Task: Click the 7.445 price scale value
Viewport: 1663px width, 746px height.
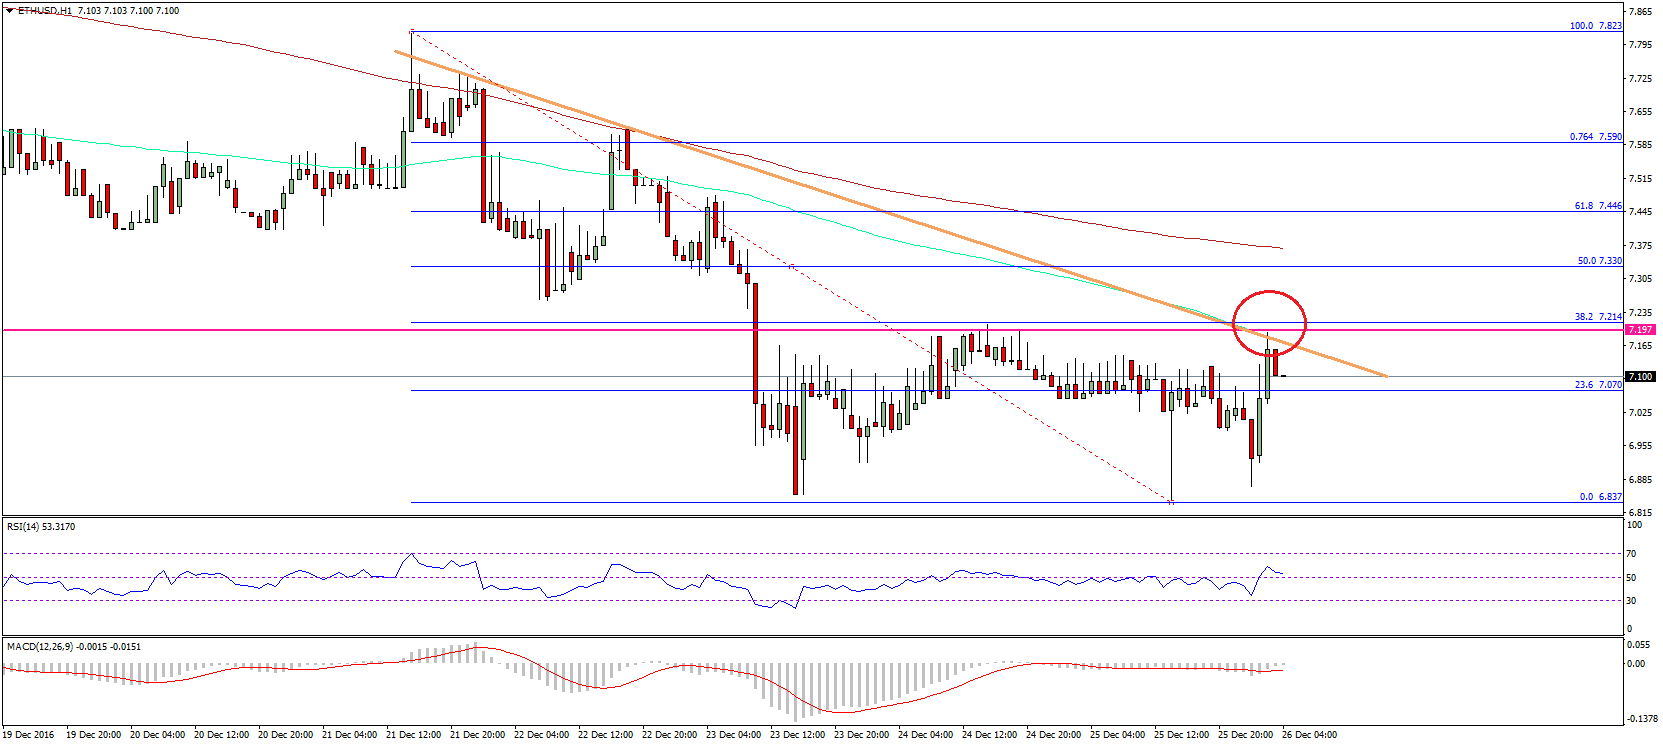Action: point(1640,212)
